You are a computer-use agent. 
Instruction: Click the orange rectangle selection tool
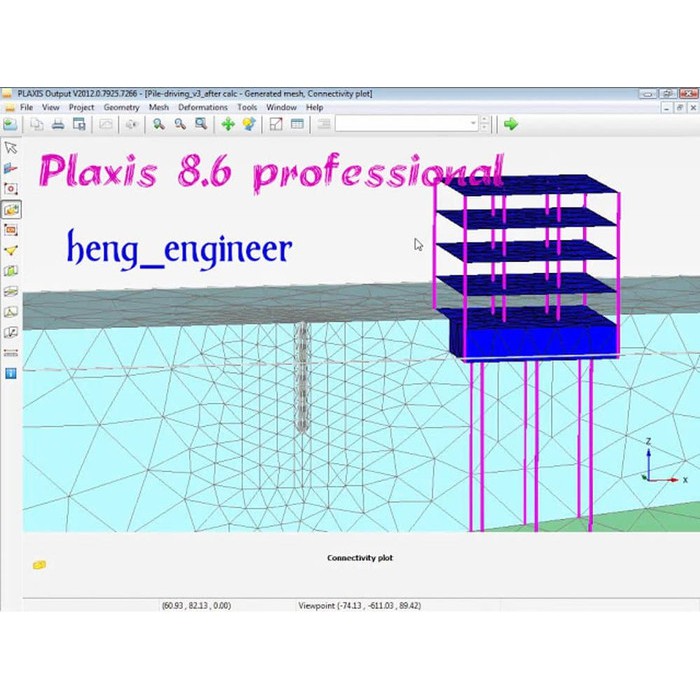pos(11,230)
